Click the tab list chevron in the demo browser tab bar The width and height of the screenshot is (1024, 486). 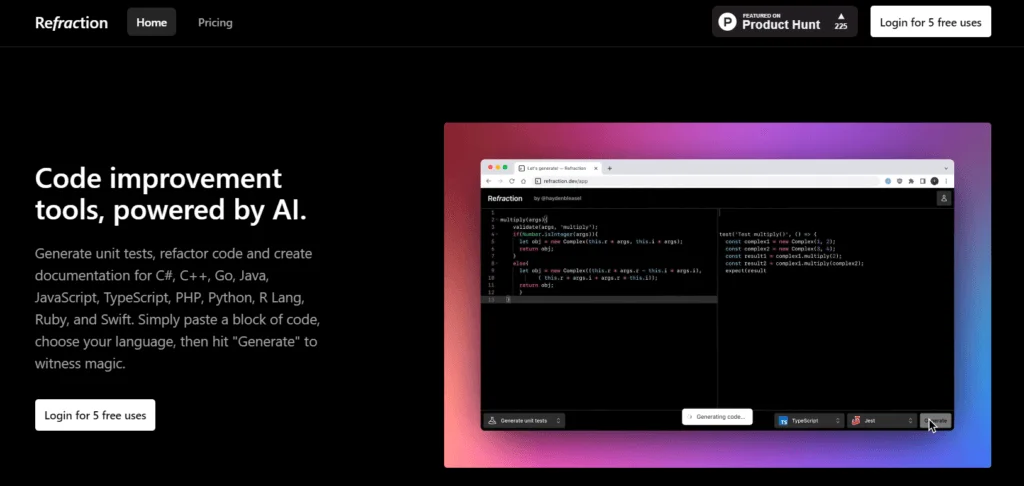pyautogui.click(x=946, y=168)
